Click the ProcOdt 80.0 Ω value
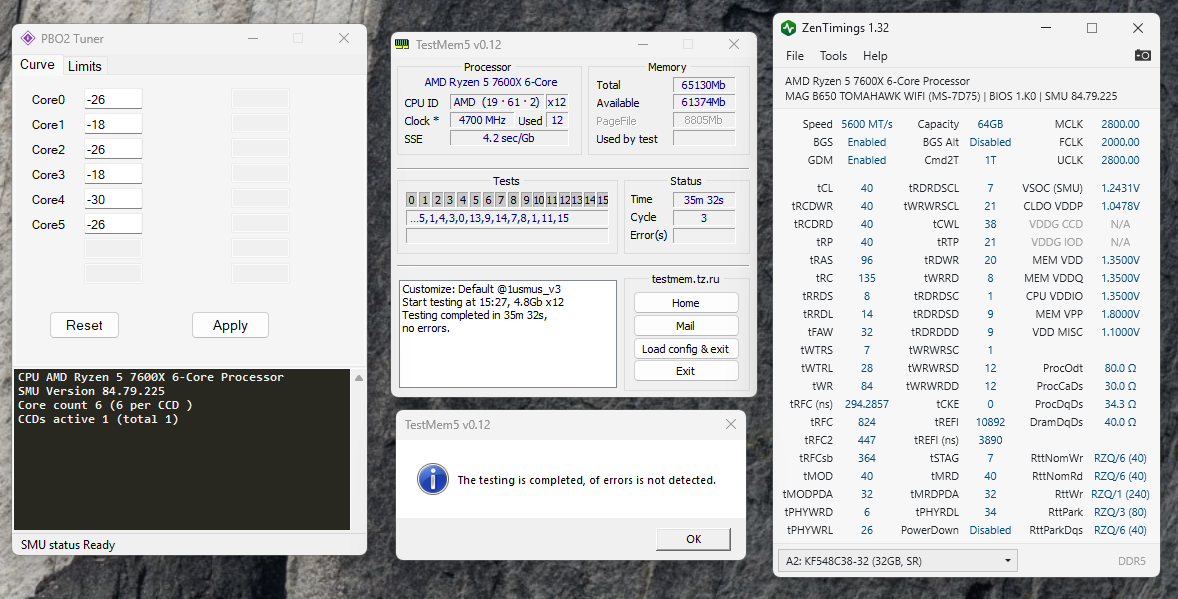Image resolution: width=1178 pixels, height=599 pixels. [x=1120, y=368]
